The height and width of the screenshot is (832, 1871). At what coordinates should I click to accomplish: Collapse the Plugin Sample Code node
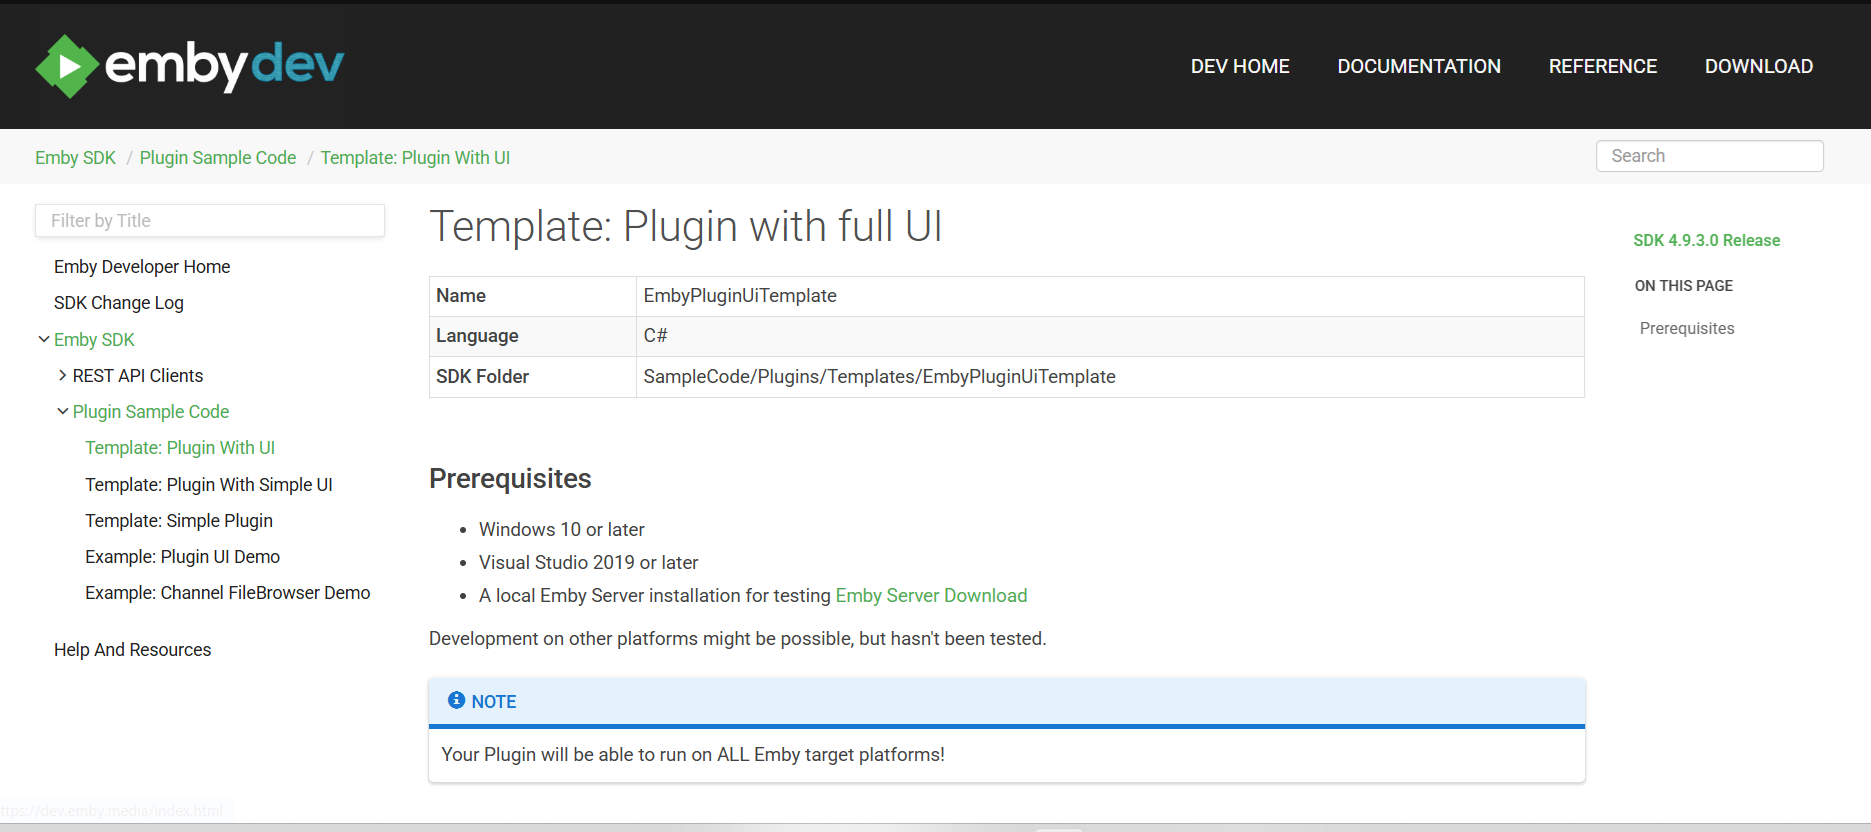click(63, 411)
